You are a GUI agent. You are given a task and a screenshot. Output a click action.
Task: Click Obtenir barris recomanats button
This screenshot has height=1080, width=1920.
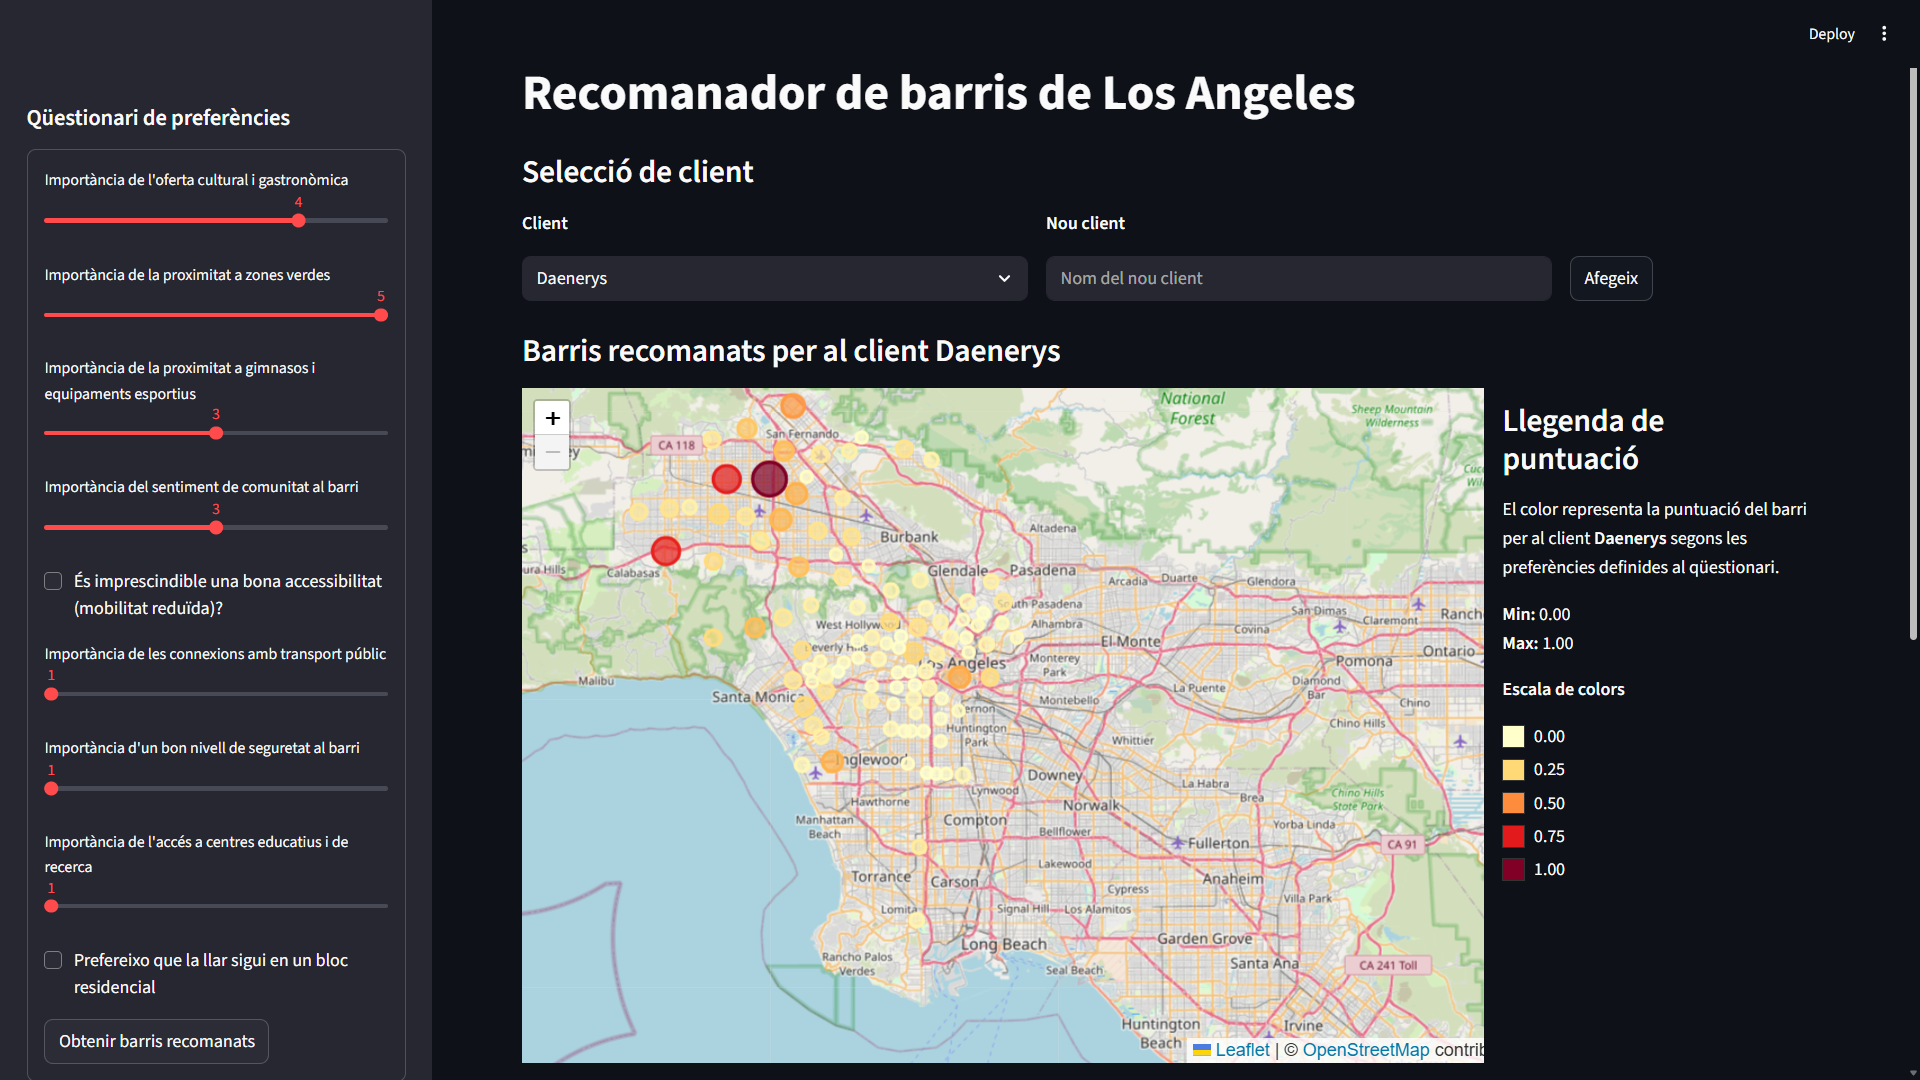(156, 1041)
